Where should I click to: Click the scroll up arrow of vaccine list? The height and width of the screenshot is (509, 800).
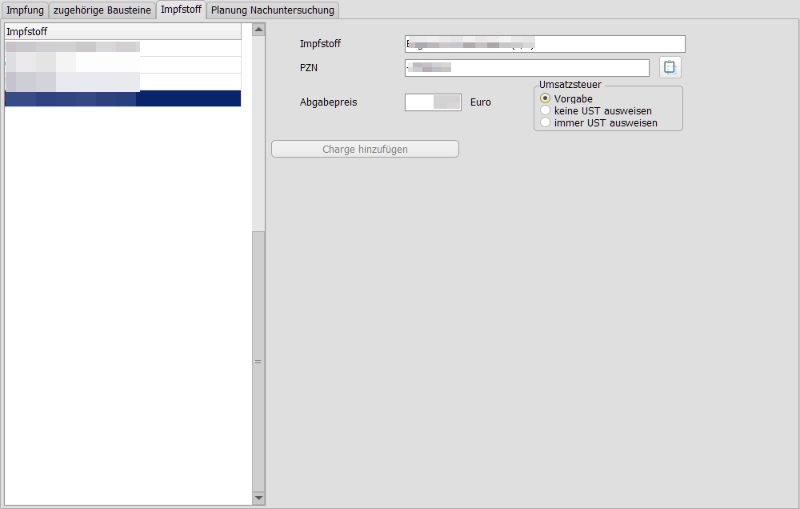point(258,30)
